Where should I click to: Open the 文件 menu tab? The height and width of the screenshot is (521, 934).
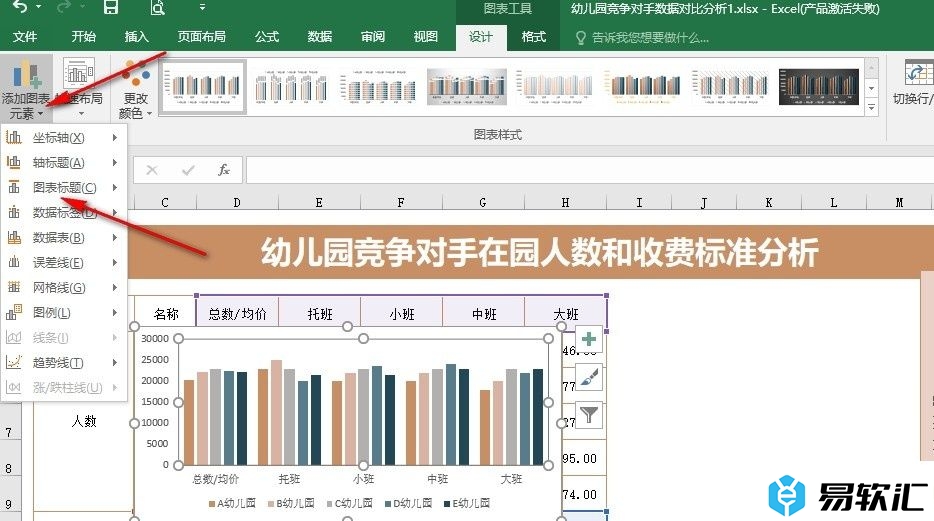click(x=25, y=37)
